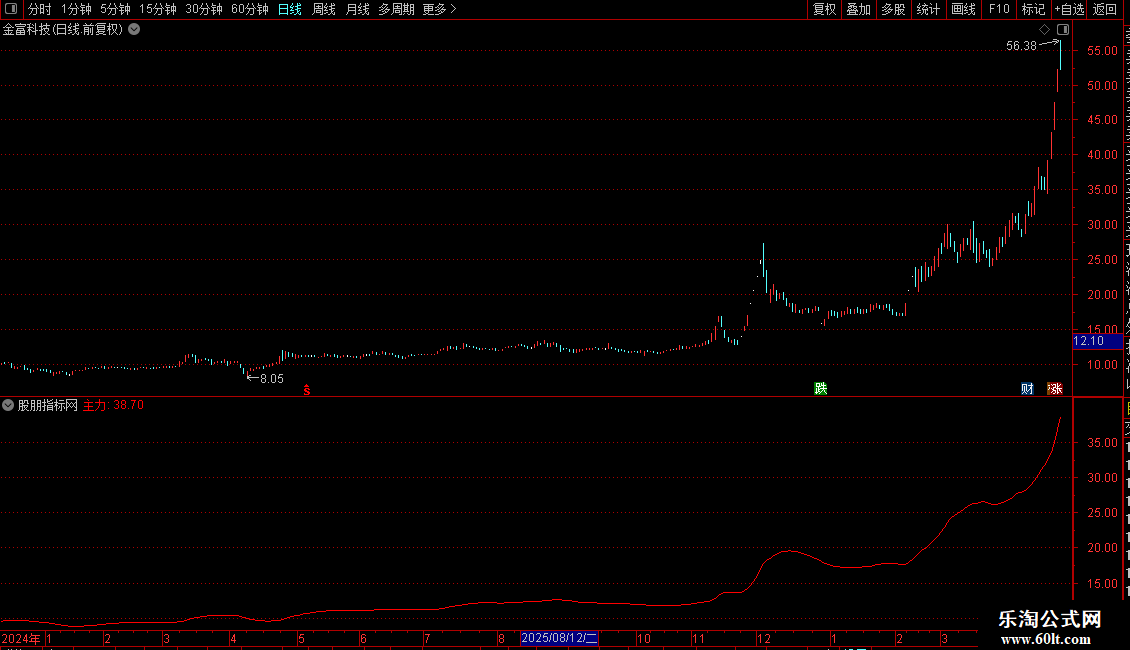
Task: Open the 多周期 multi-period view
Action: [396, 9]
